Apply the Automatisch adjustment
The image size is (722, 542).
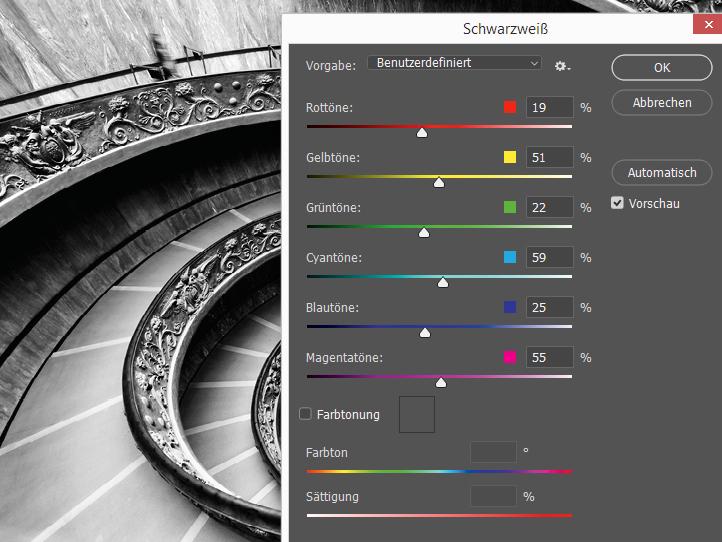coord(662,173)
